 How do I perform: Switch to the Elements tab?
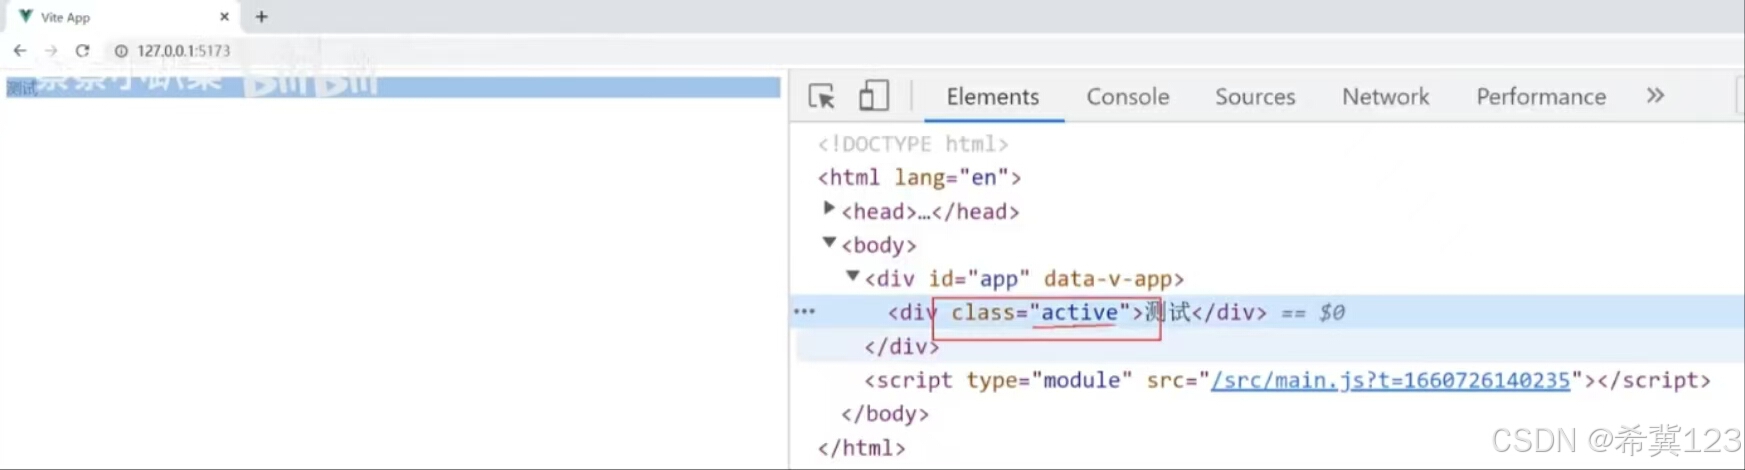(993, 97)
